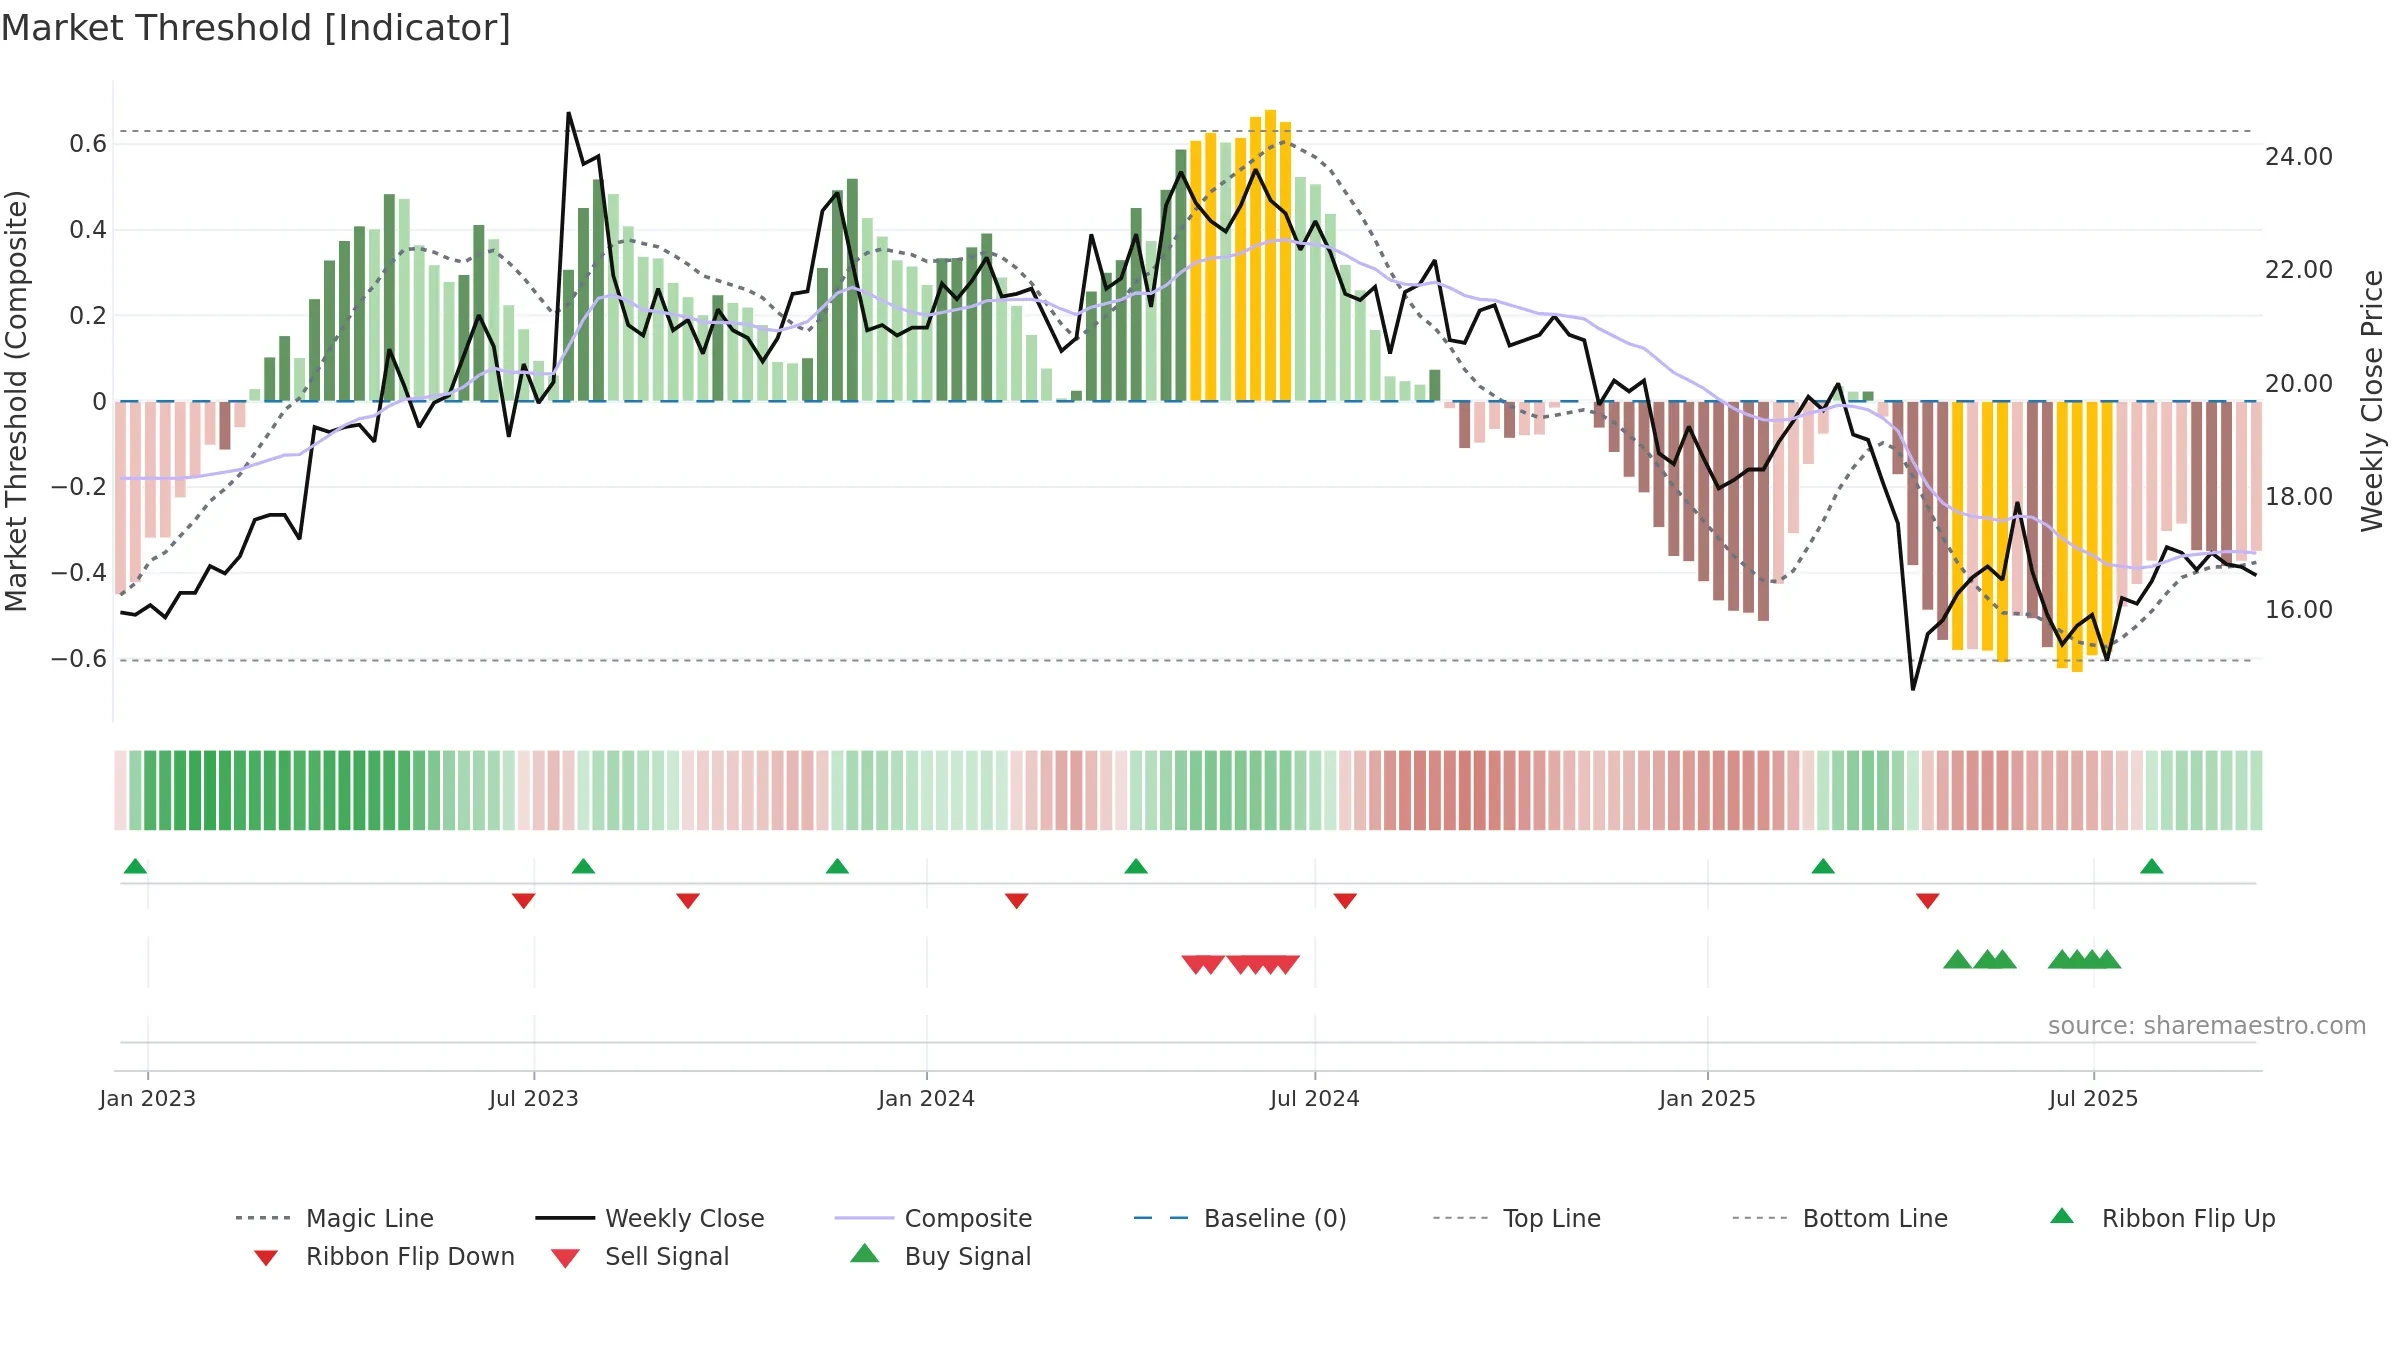This screenshot has height=1350, width=2400.
Task: Click the red flip-down triangle around Apr 2025
Action: click(x=1928, y=901)
